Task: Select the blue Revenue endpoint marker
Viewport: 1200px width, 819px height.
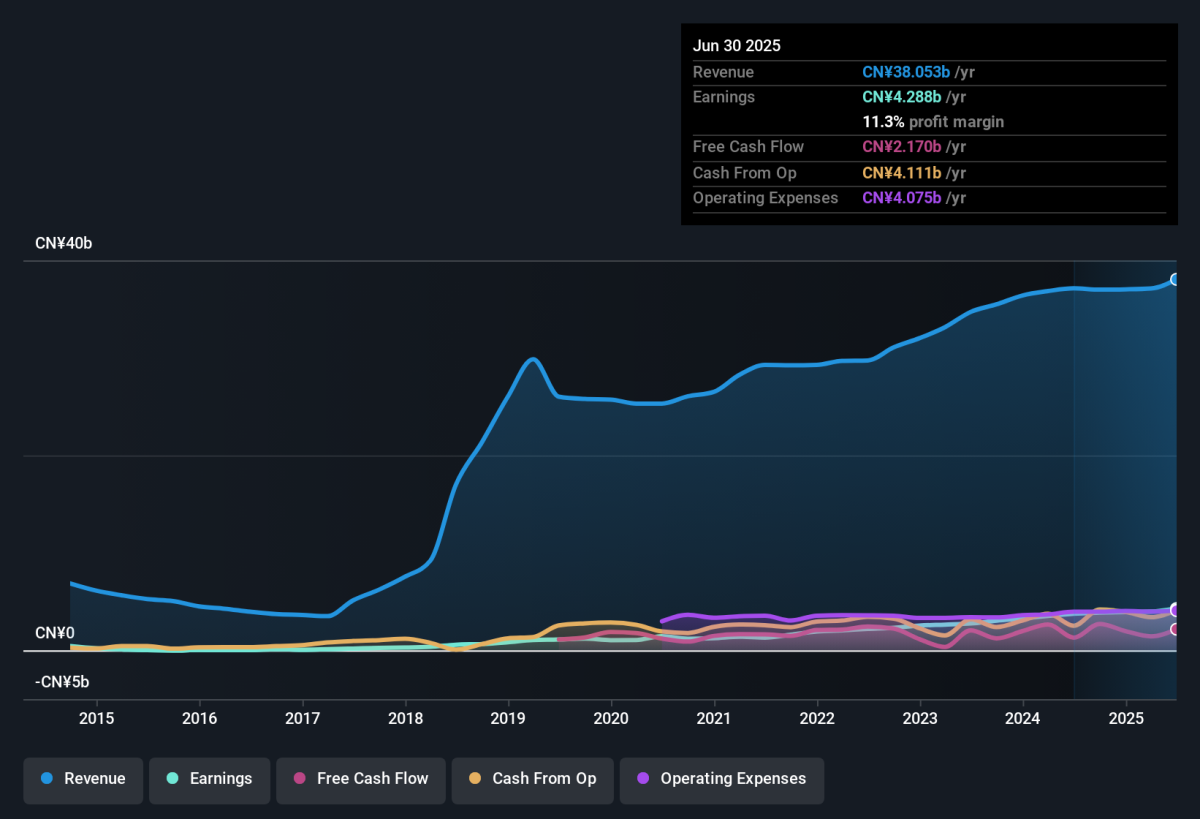Action: [x=1176, y=279]
